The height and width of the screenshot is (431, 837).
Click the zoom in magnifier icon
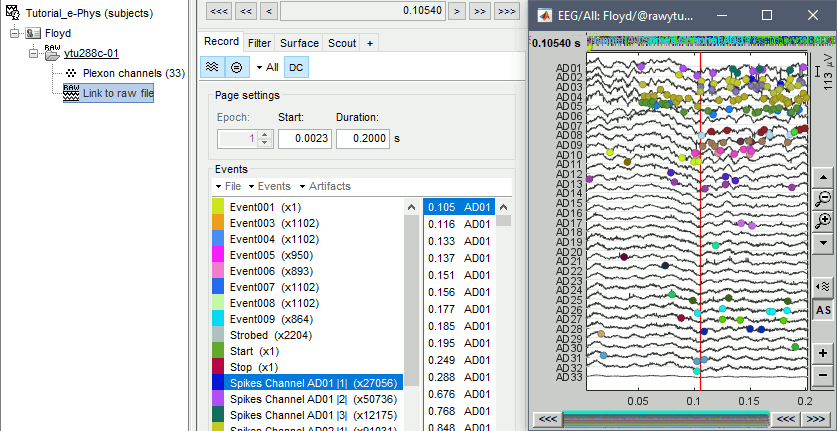(x=823, y=221)
